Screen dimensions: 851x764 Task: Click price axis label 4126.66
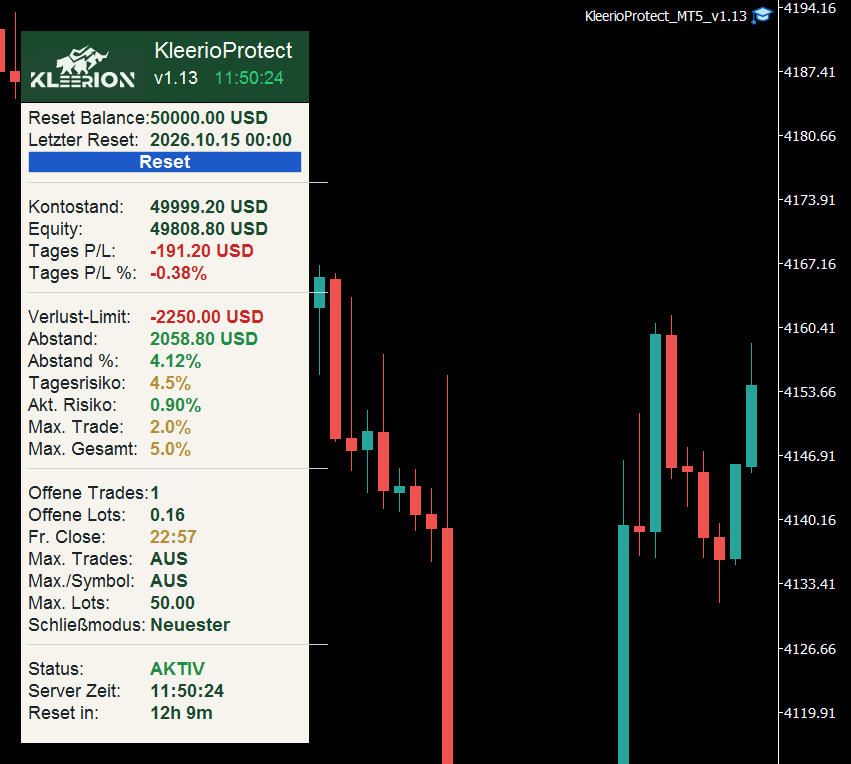coord(810,650)
